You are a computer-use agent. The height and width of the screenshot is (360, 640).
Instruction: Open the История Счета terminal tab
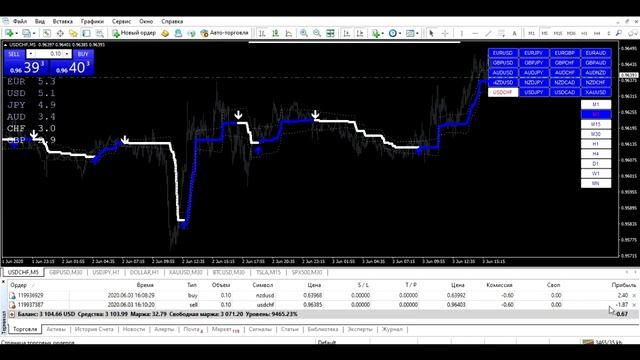tap(94, 329)
